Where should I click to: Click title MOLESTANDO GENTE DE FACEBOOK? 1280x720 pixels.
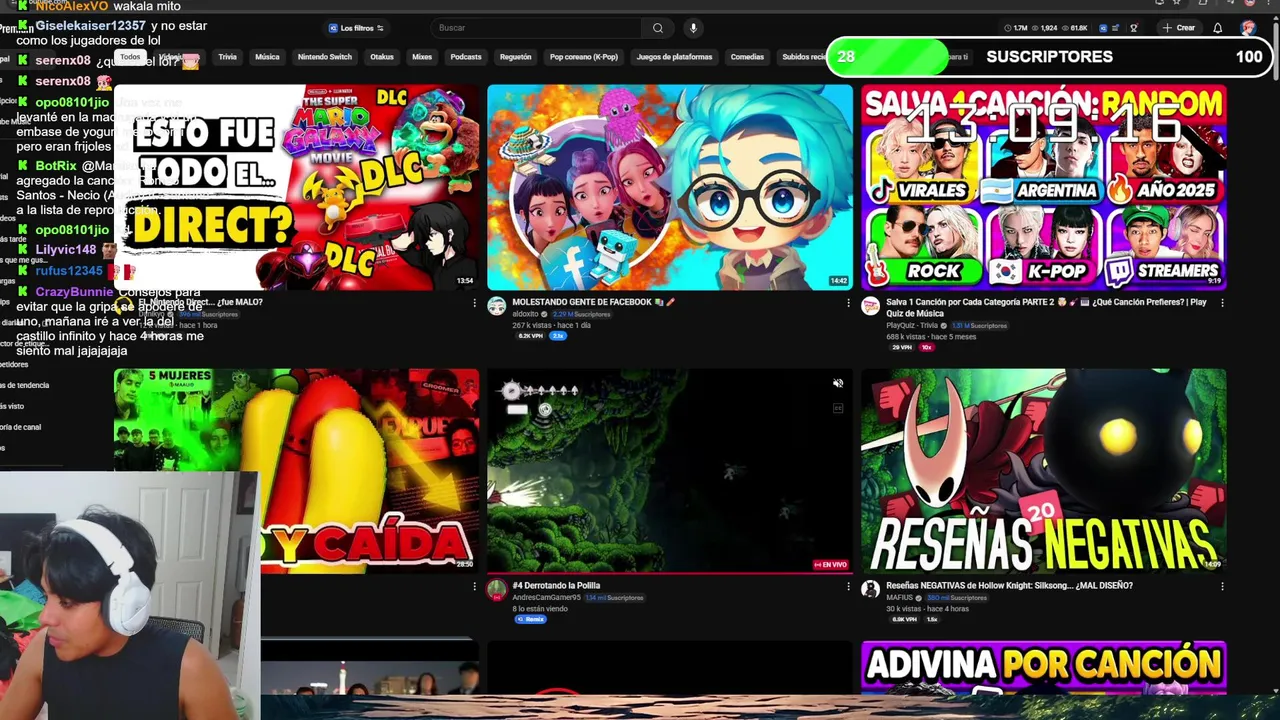click(594, 302)
